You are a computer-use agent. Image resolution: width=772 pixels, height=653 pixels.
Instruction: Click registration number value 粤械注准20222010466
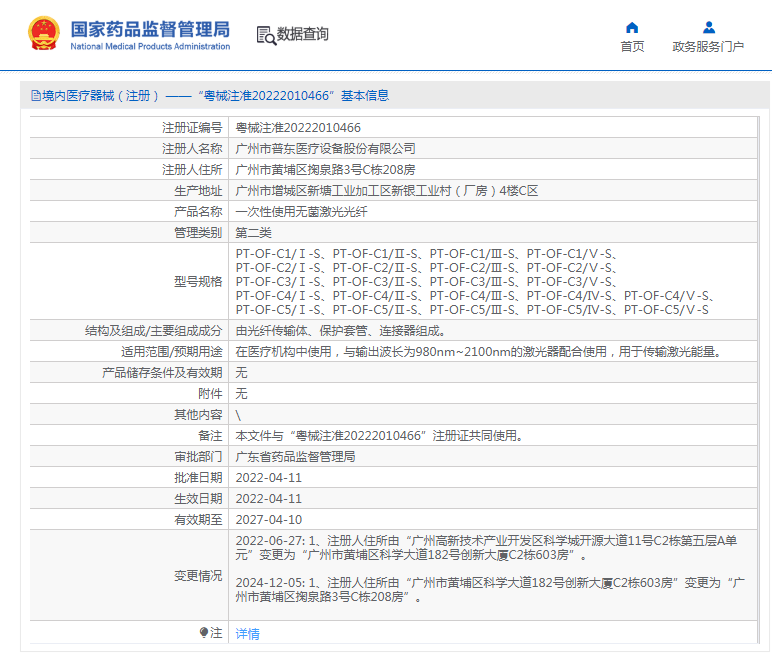click(298, 128)
